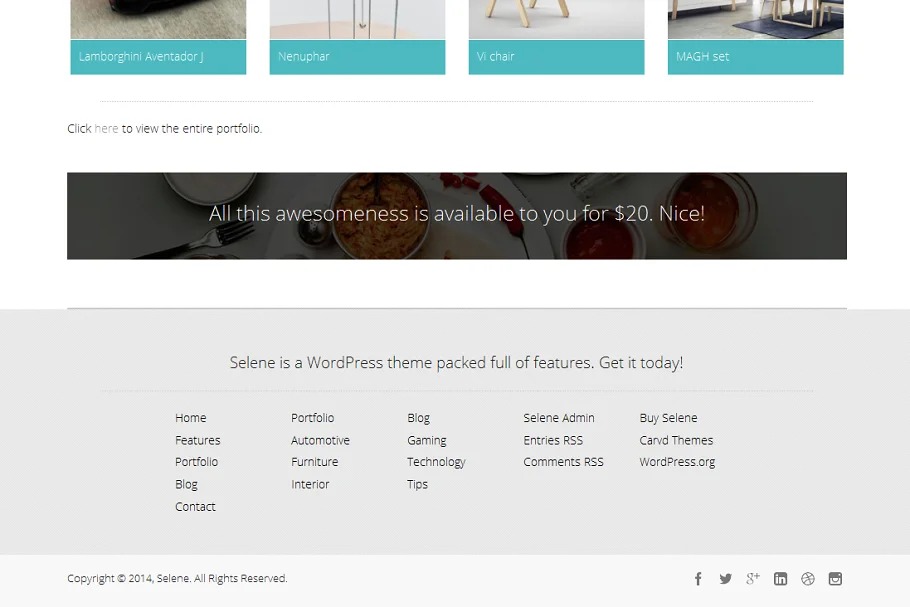Select the Automotive category link
910x607 pixels.
point(320,440)
